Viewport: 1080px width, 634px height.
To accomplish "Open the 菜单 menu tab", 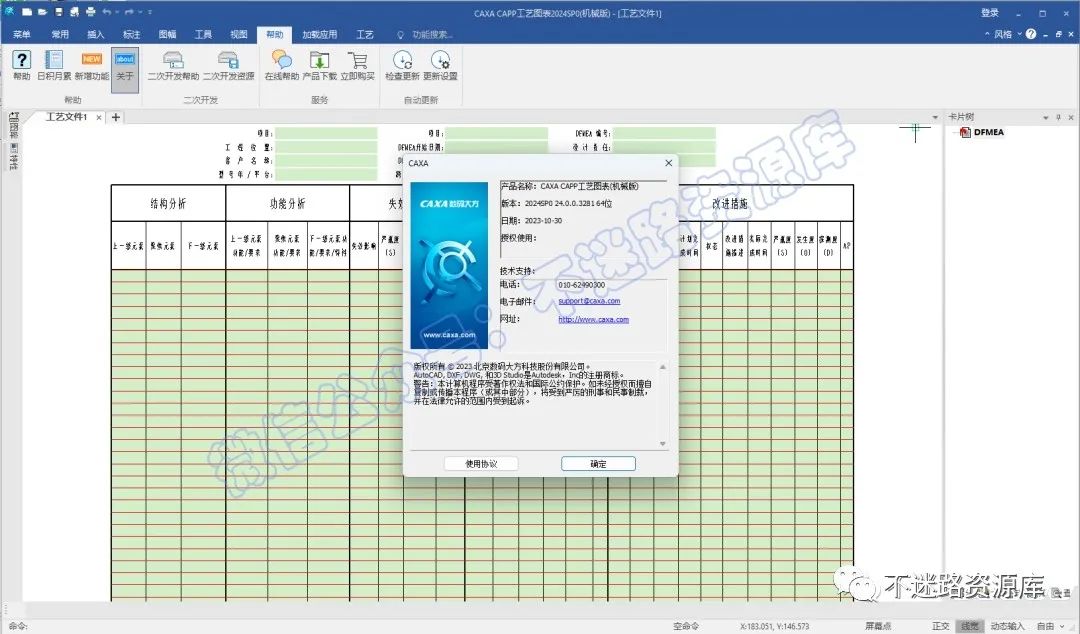I will [x=21, y=34].
